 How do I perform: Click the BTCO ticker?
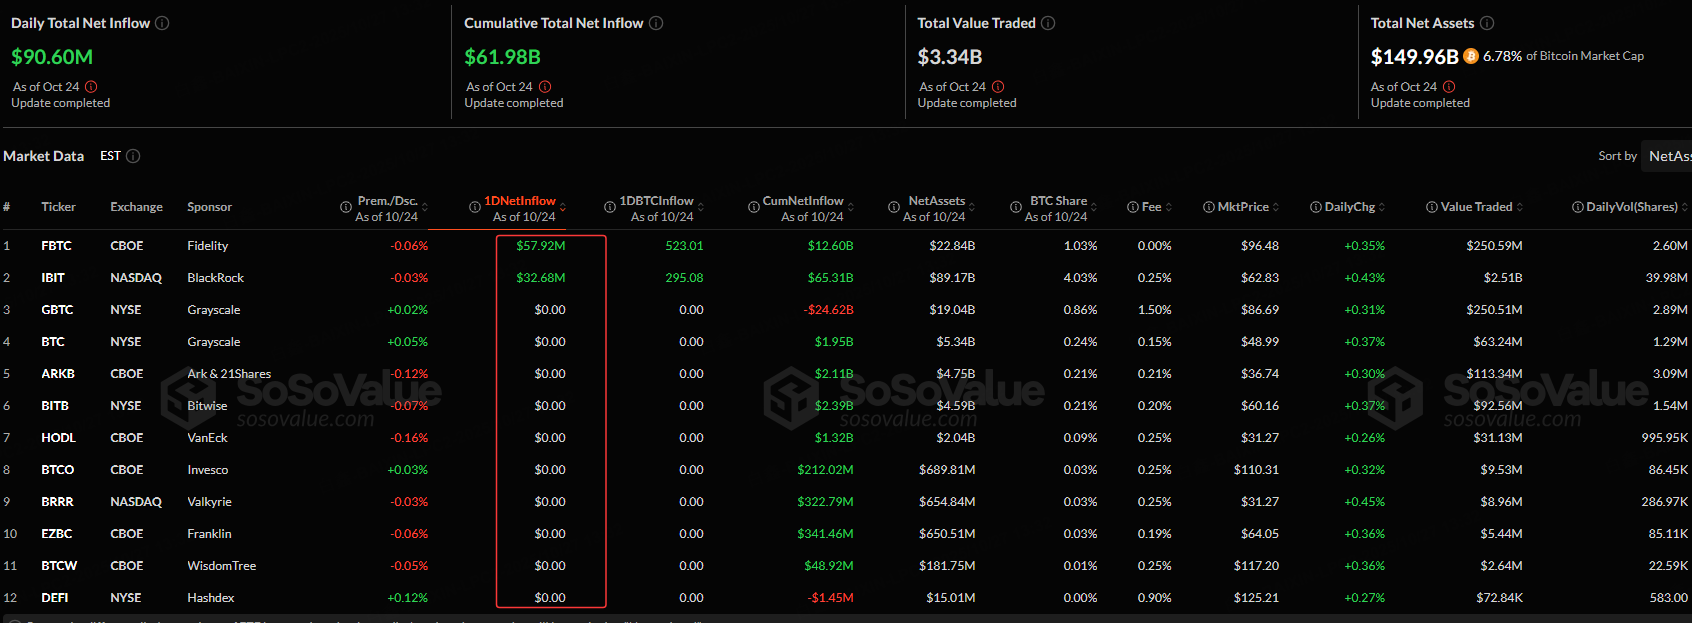click(58, 470)
